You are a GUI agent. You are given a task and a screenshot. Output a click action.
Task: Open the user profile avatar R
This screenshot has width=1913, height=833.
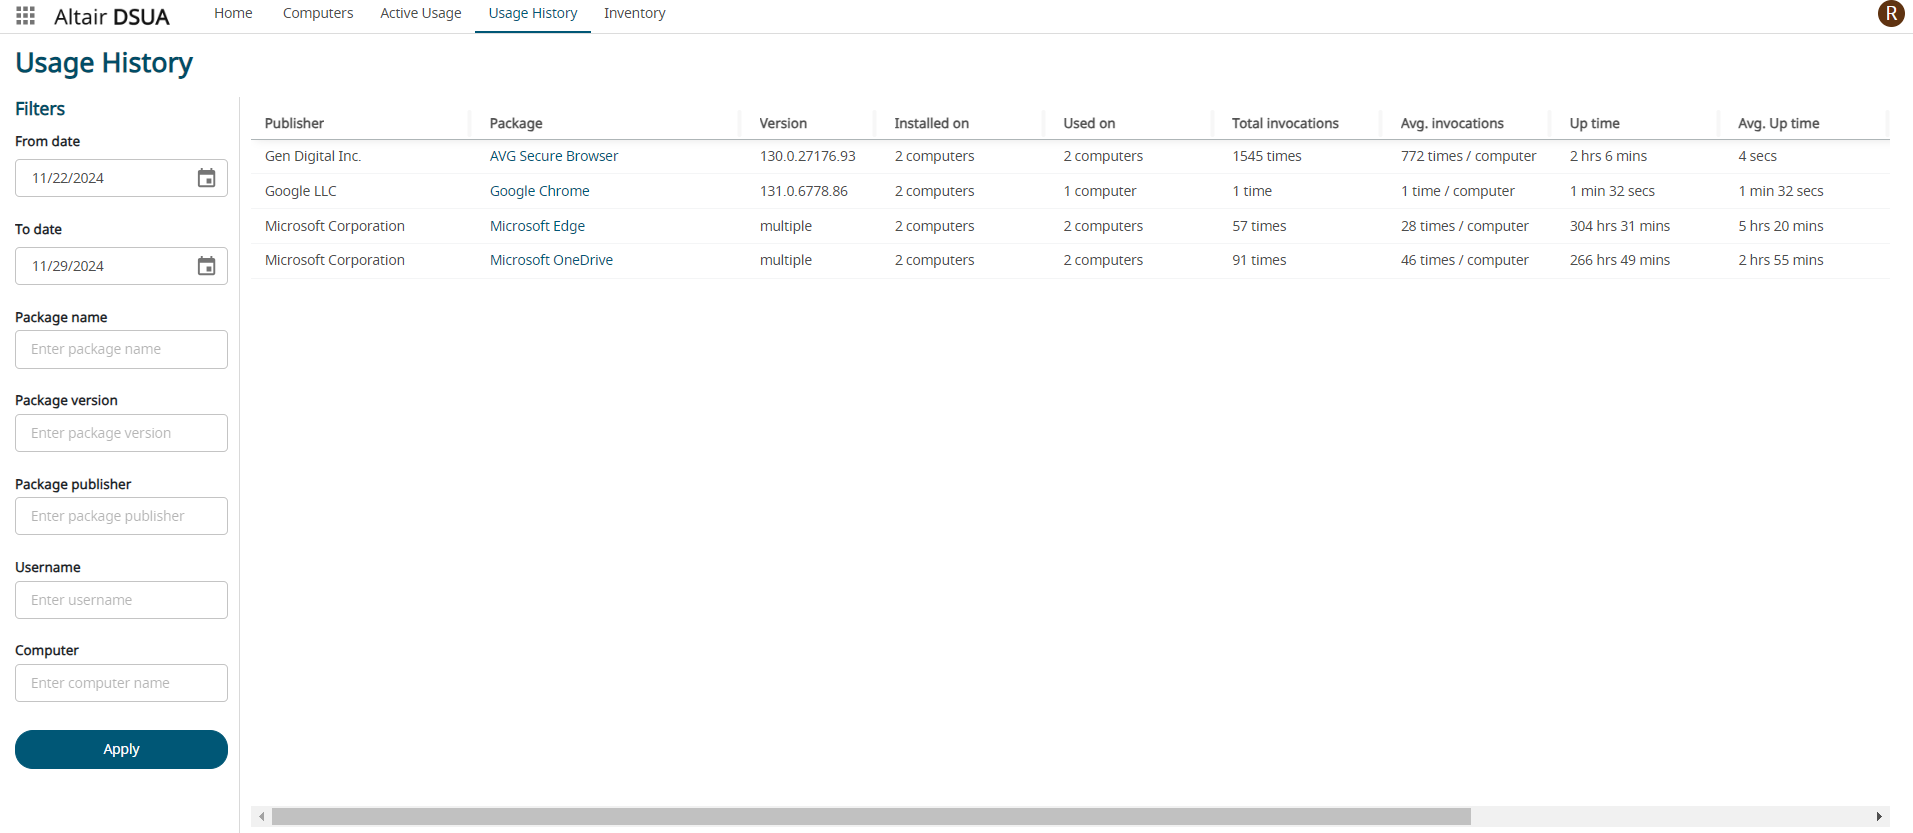coord(1890,14)
